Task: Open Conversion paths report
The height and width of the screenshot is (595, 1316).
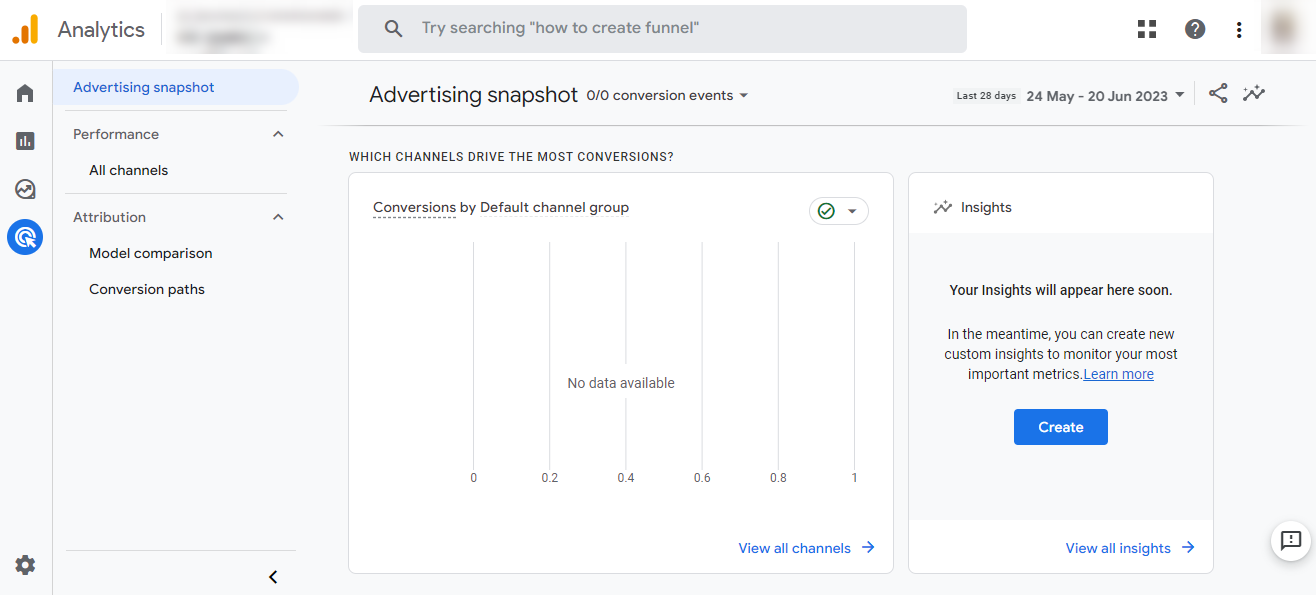Action: [147, 289]
